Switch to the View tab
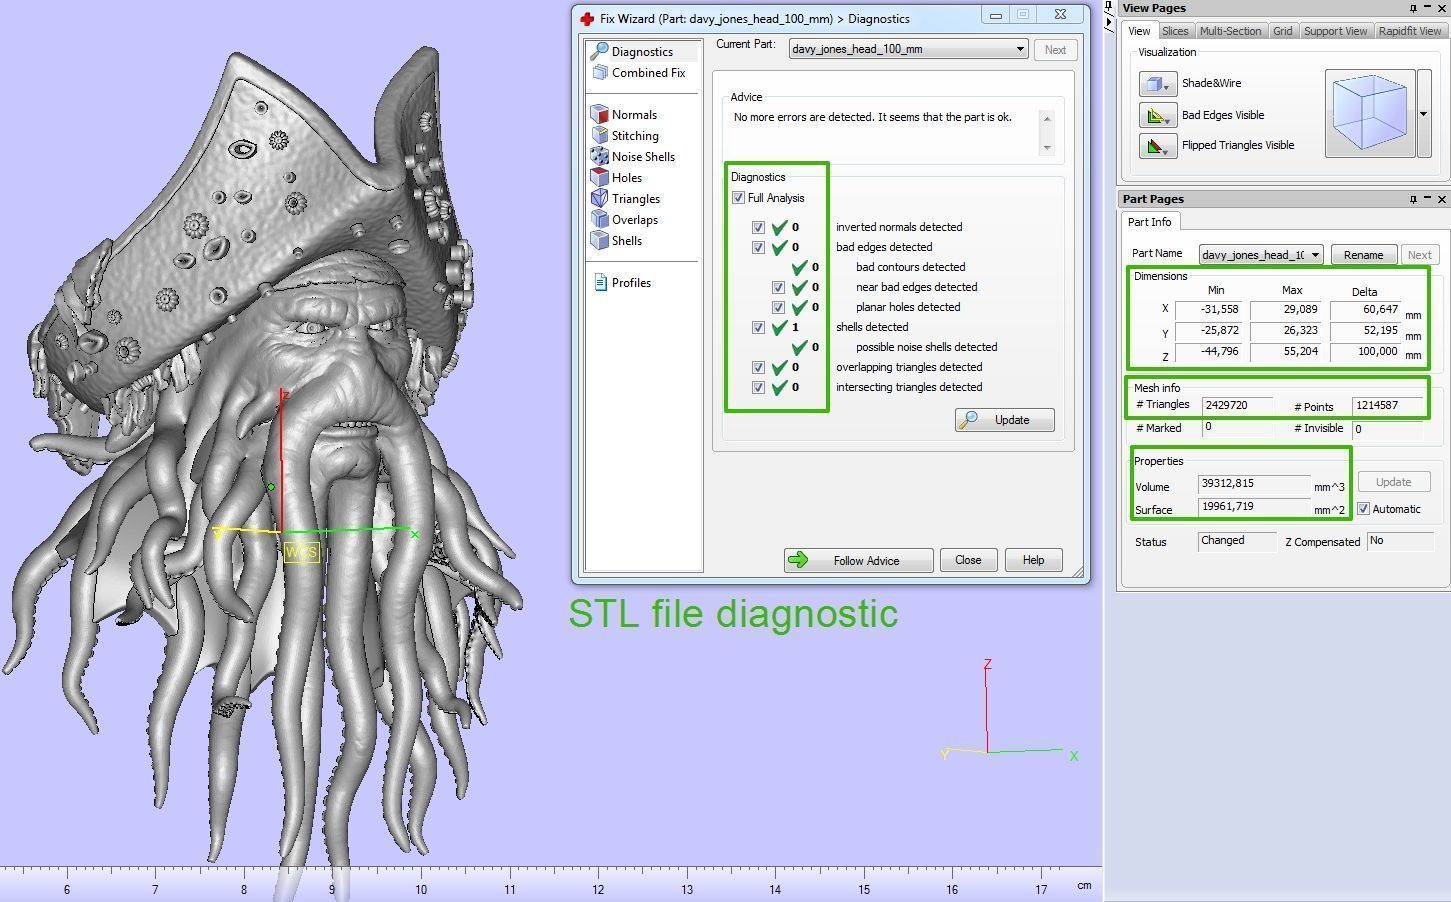1451x902 pixels. click(1139, 31)
